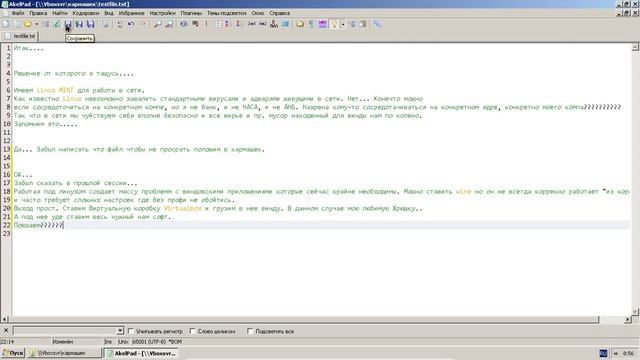
Task: Click the horizontal scrollbar thumb
Action: (304, 320)
